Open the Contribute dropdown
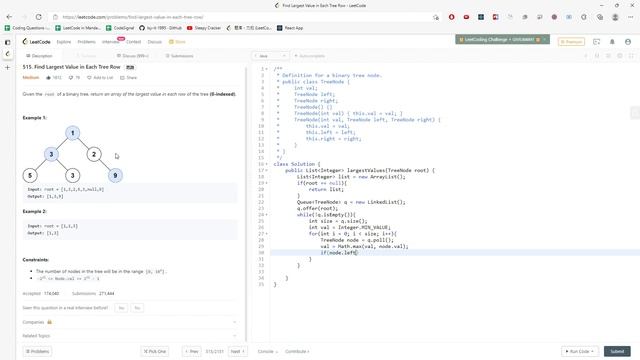The height and width of the screenshot is (360, 640). pos(297,351)
